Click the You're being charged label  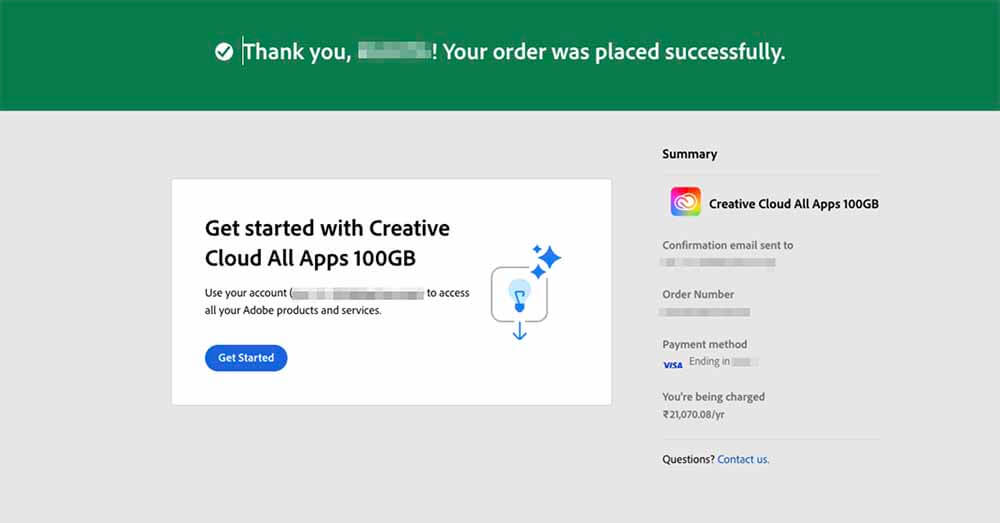coord(713,397)
